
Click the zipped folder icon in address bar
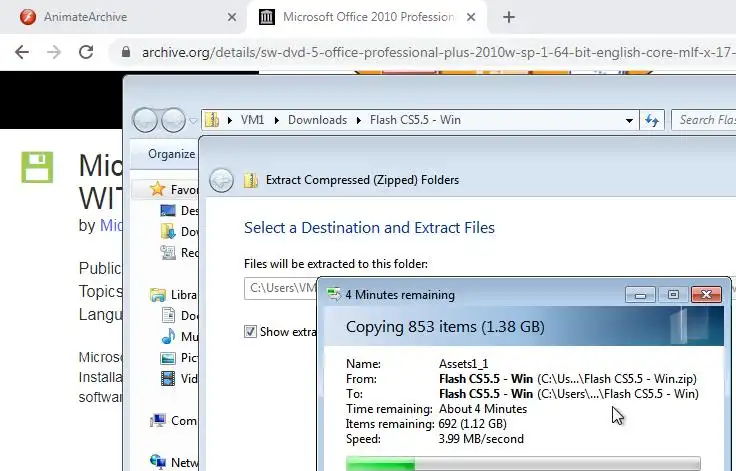tap(212, 120)
